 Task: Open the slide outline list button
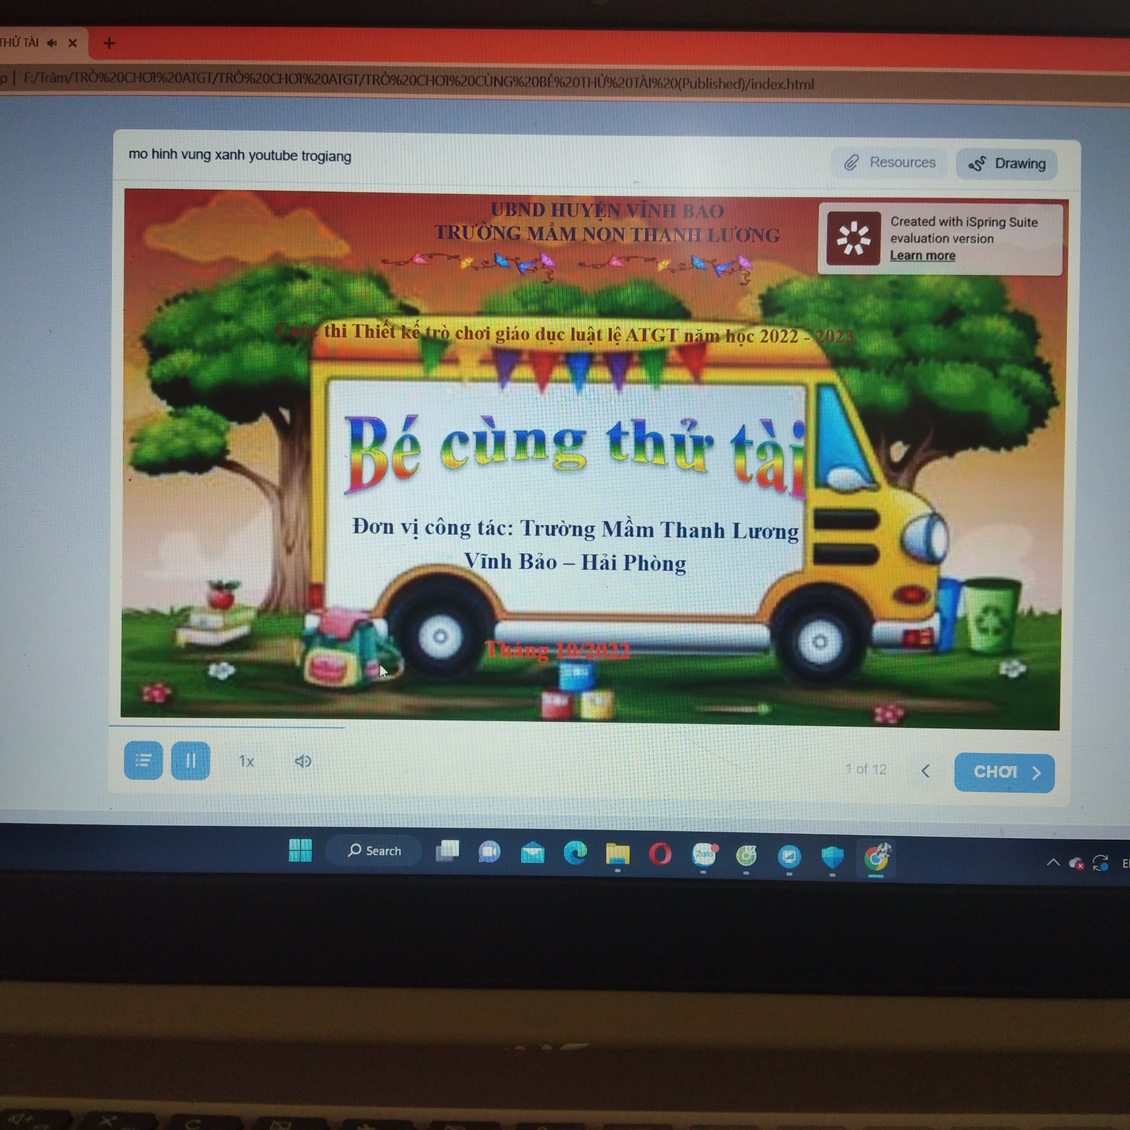[143, 761]
